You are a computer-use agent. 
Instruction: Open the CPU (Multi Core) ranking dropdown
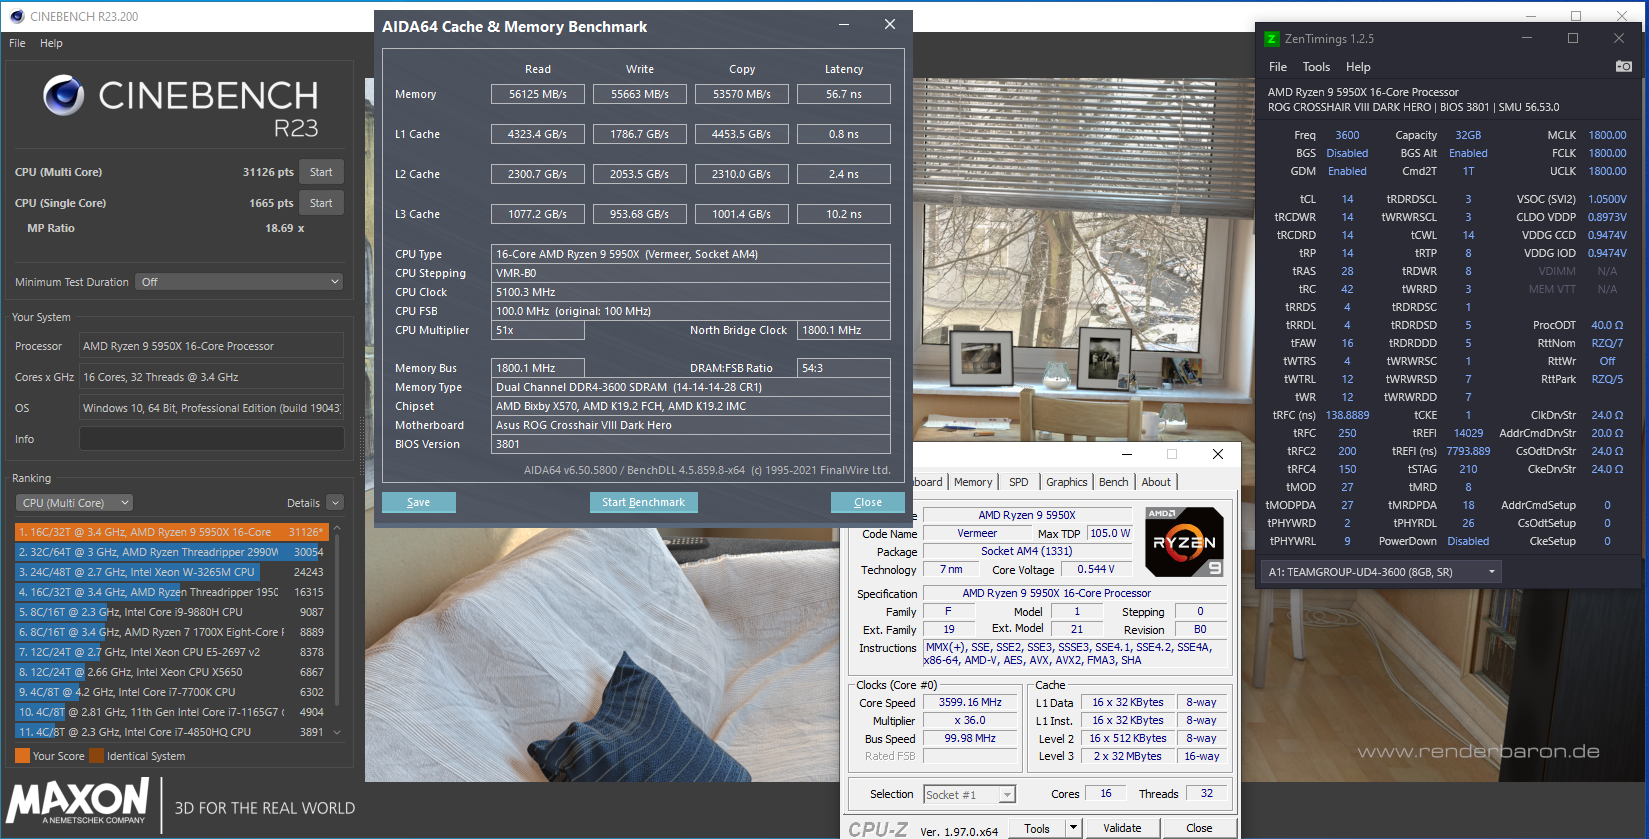pyautogui.click(x=75, y=503)
